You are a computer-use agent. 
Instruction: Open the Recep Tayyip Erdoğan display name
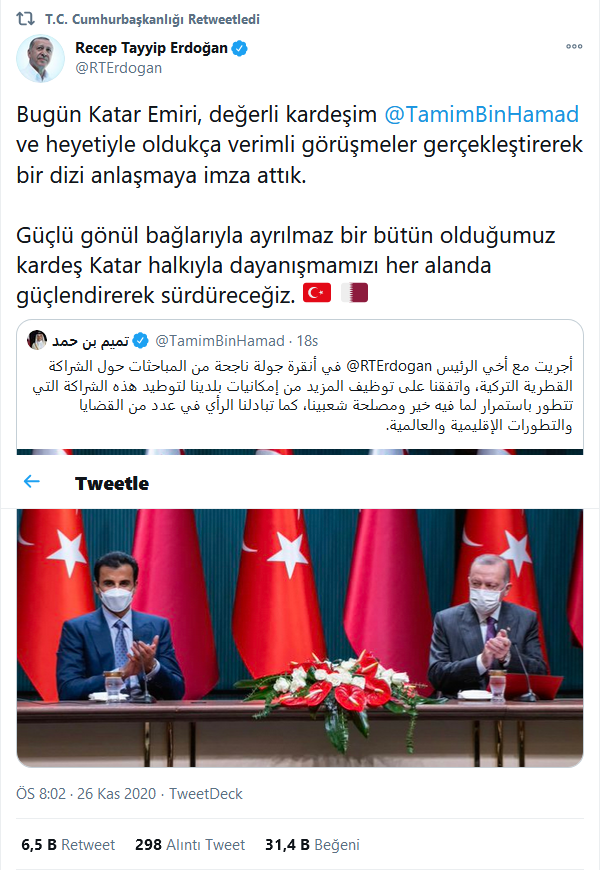(x=151, y=48)
